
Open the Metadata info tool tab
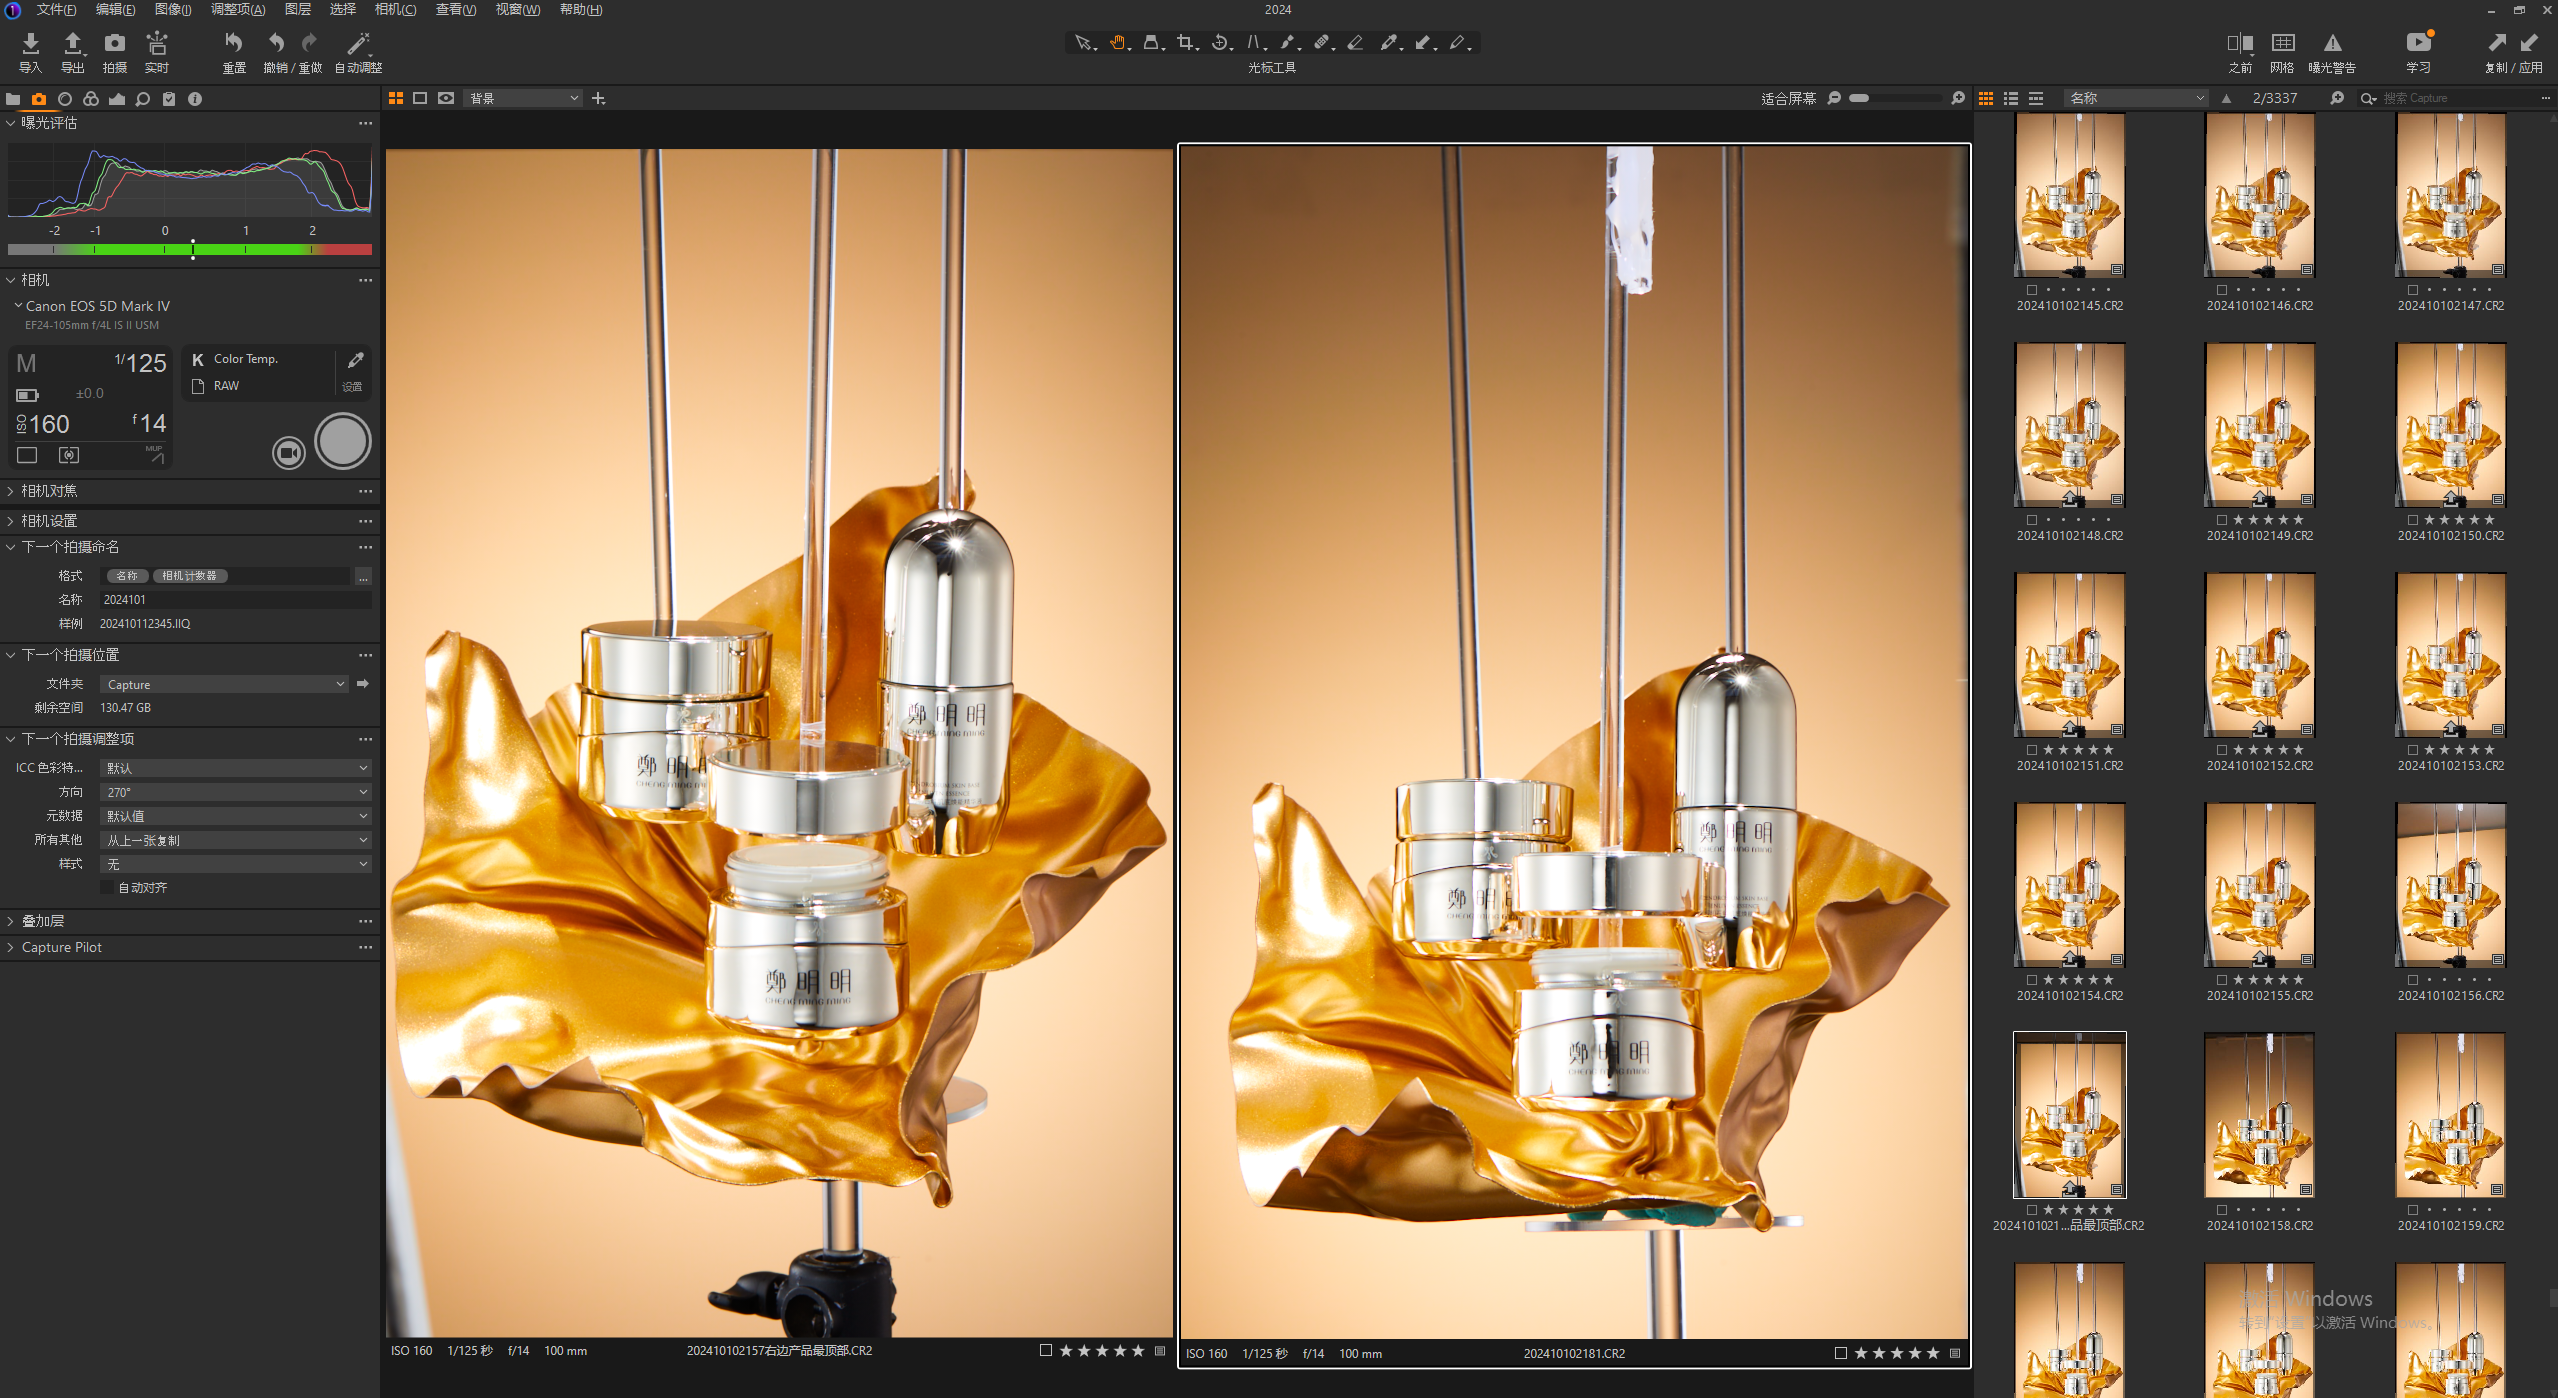pyautogui.click(x=195, y=99)
